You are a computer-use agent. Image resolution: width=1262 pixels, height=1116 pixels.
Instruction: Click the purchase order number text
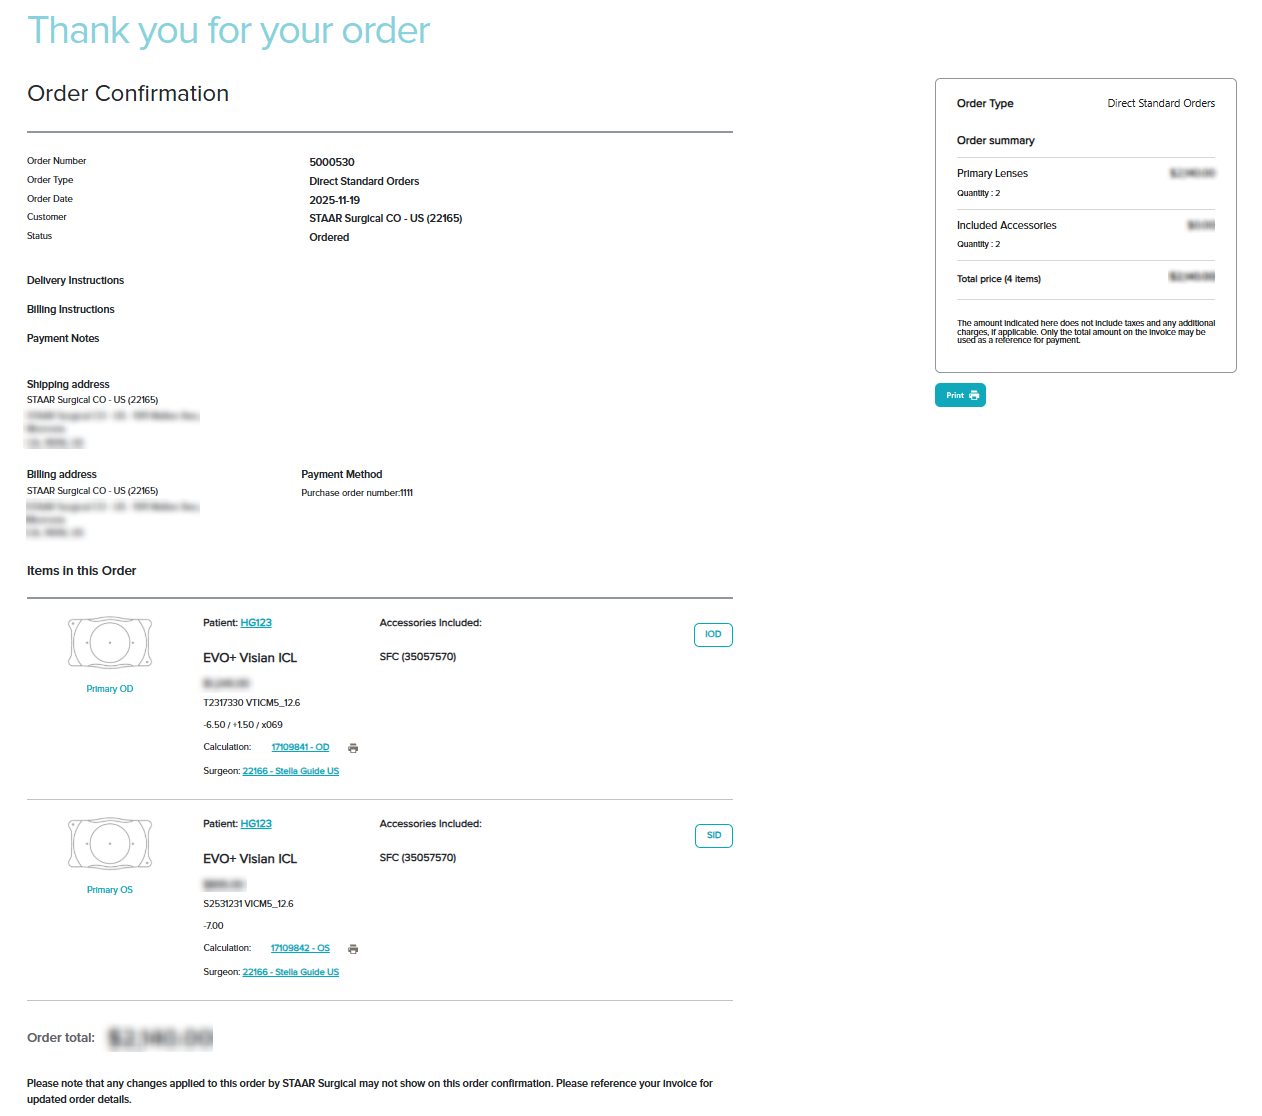(357, 493)
